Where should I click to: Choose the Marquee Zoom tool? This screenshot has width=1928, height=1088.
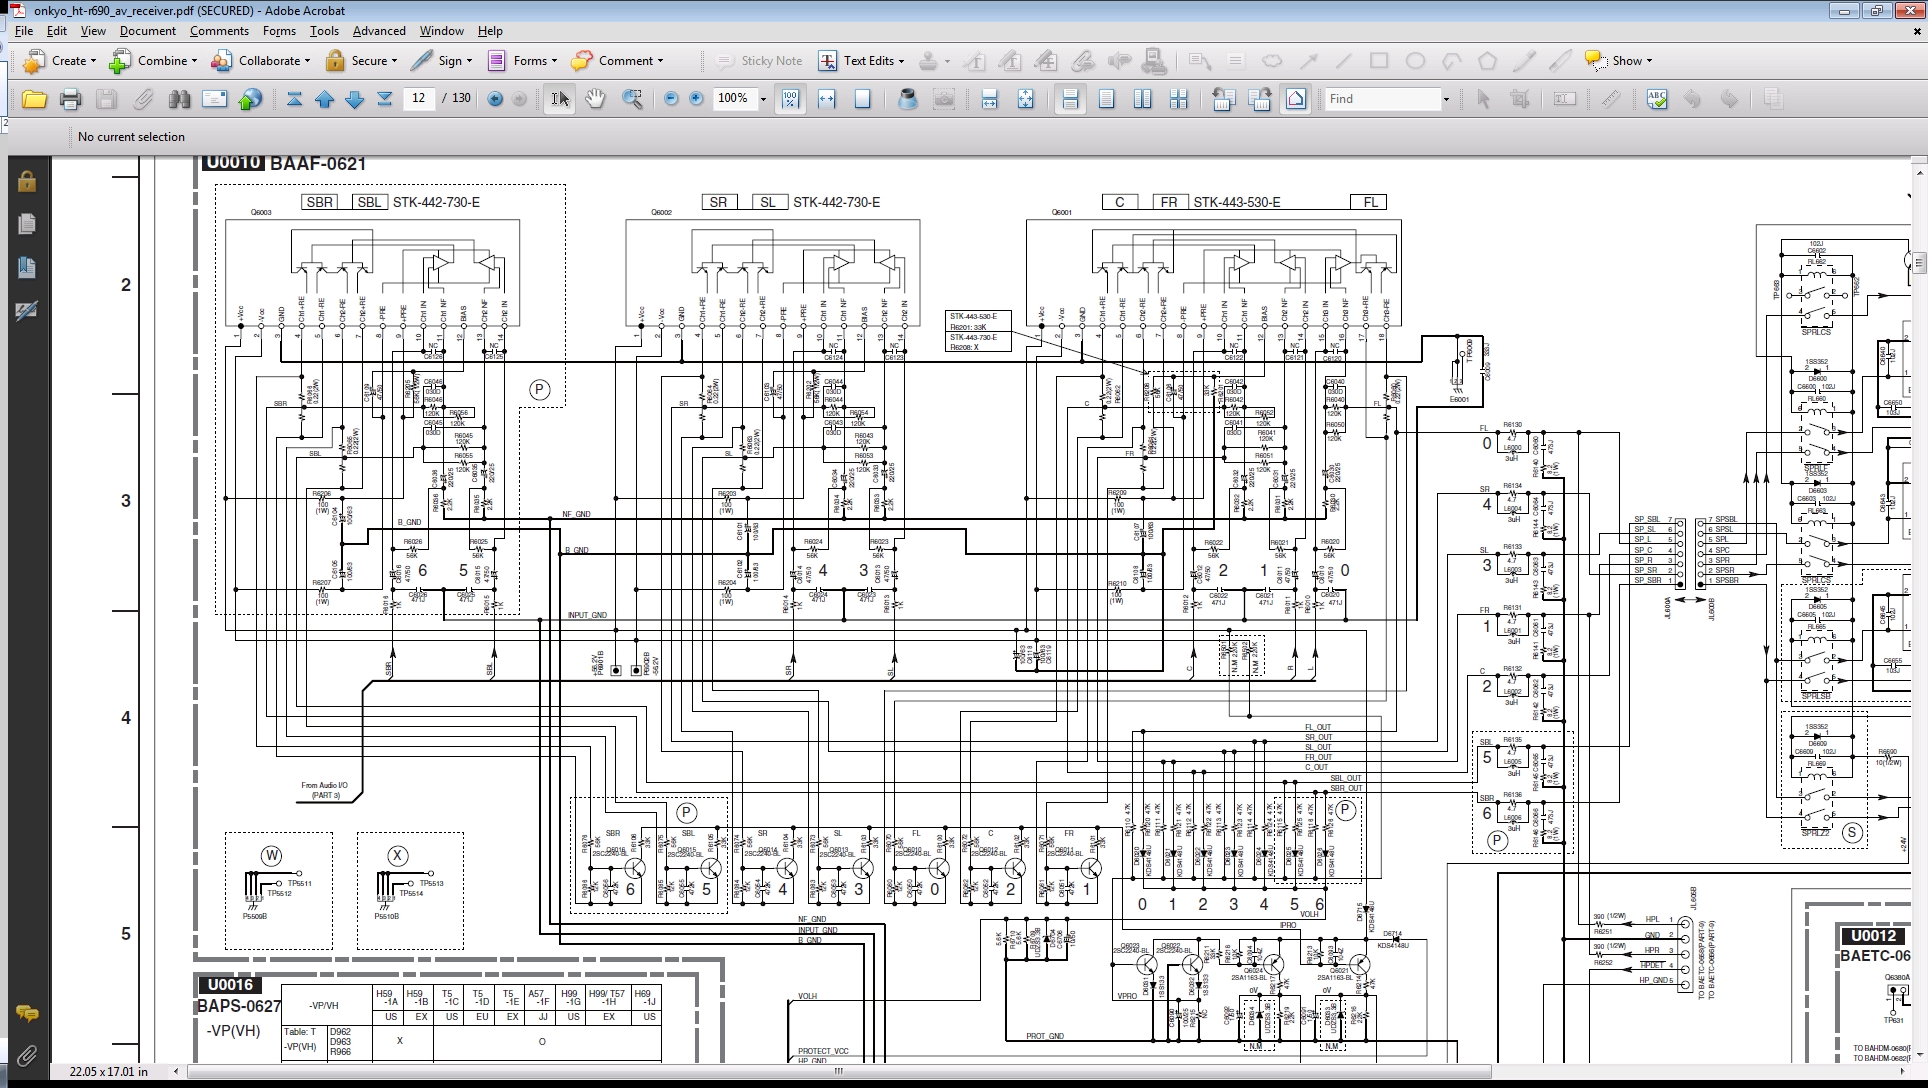[632, 99]
